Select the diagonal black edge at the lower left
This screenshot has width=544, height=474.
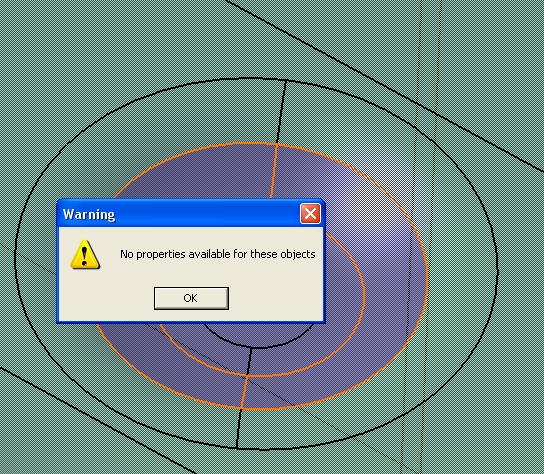97,420
